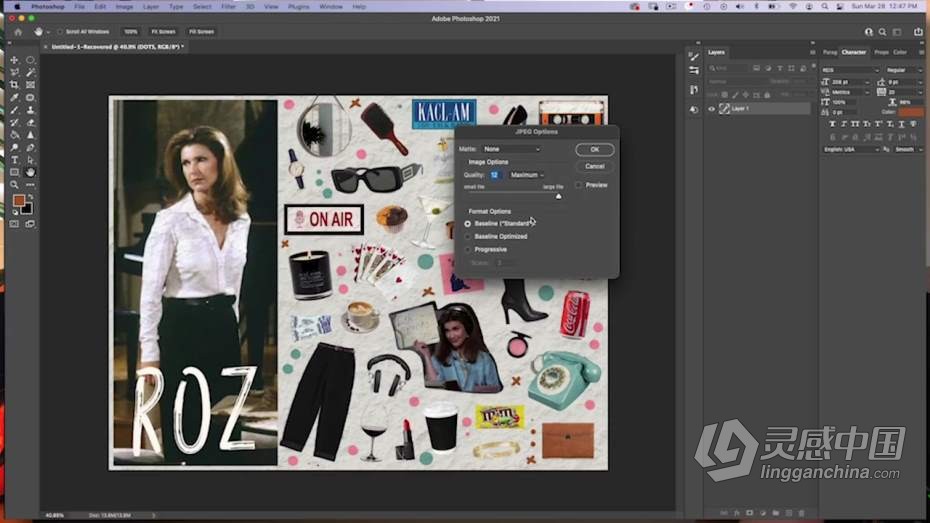Select the Rectangle shape tool
The height and width of the screenshot is (523, 930).
click(x=14, y=172)
